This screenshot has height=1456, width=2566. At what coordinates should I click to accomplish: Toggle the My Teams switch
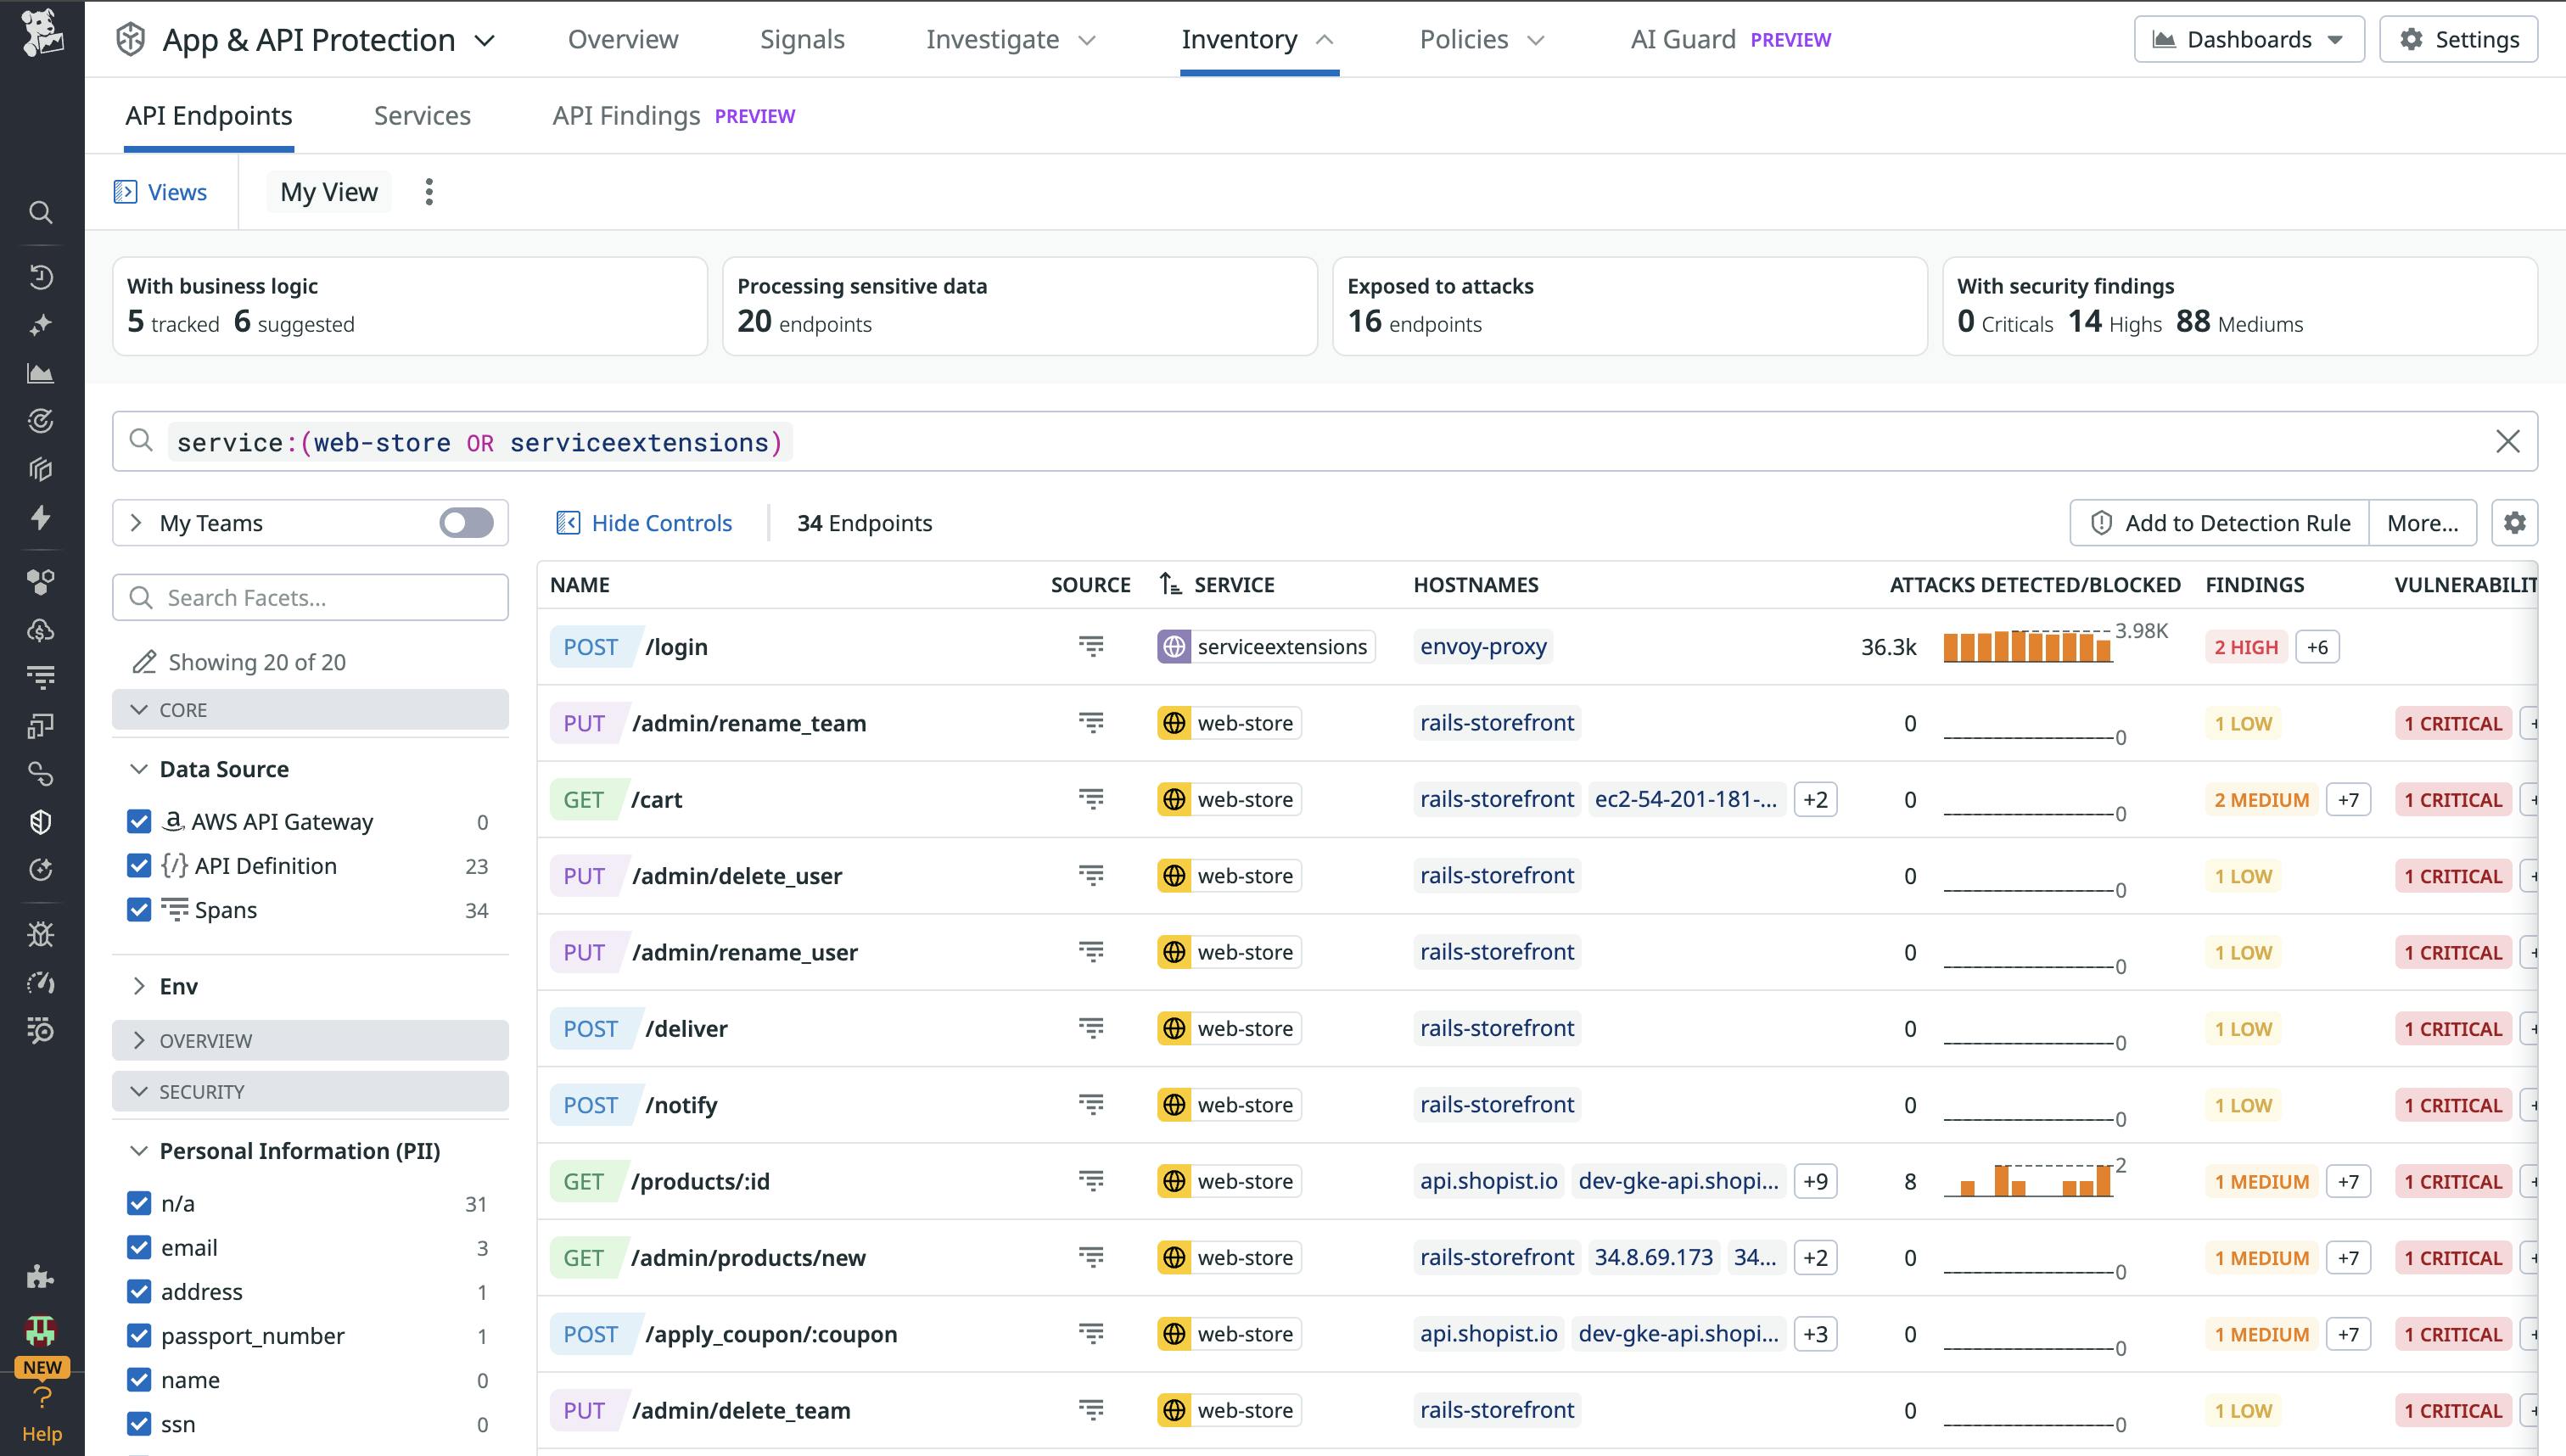[465, 522]
